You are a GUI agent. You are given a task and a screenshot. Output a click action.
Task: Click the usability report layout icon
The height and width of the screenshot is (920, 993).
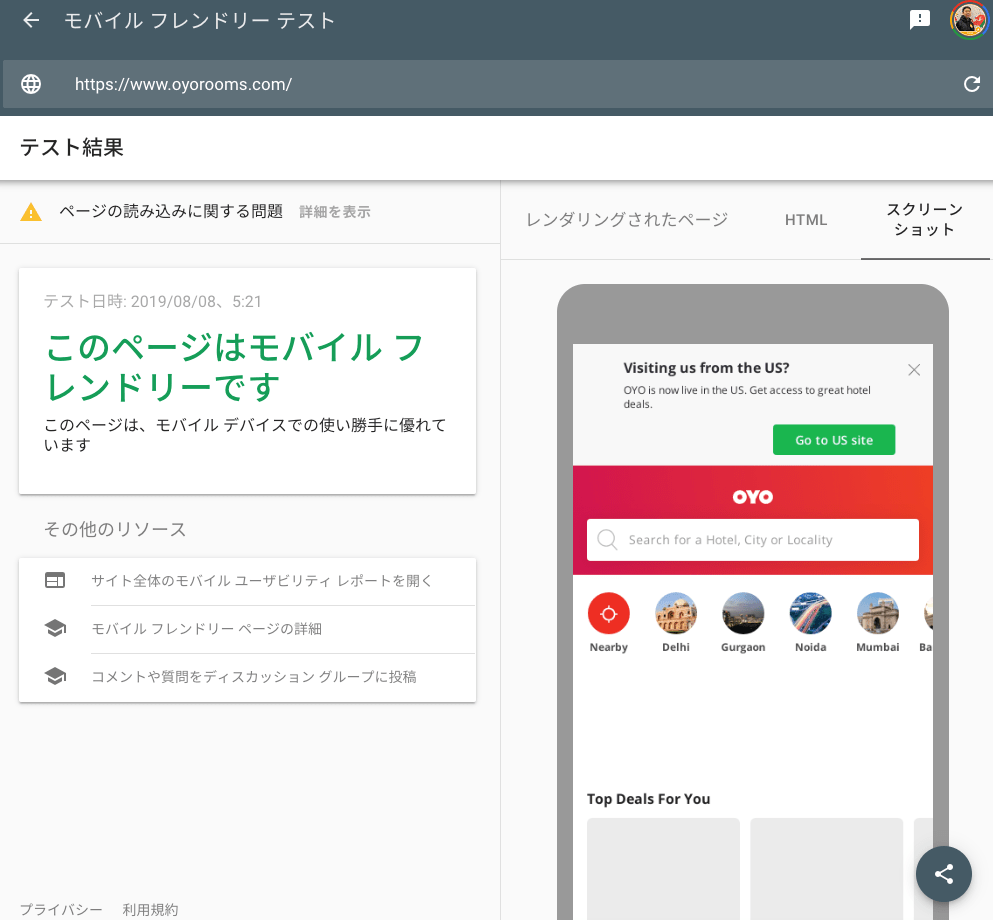pyautogui.click(x=55, y=580)
